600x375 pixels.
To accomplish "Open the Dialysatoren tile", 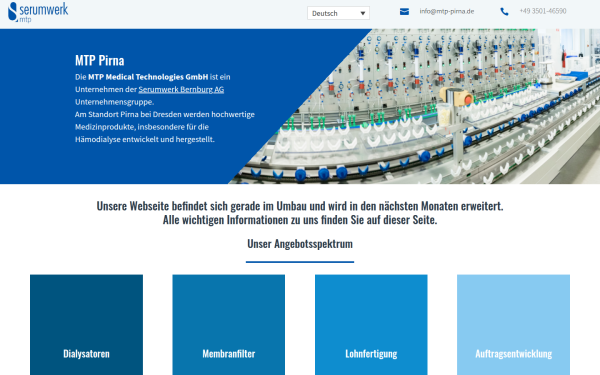I will pos(86,324).
